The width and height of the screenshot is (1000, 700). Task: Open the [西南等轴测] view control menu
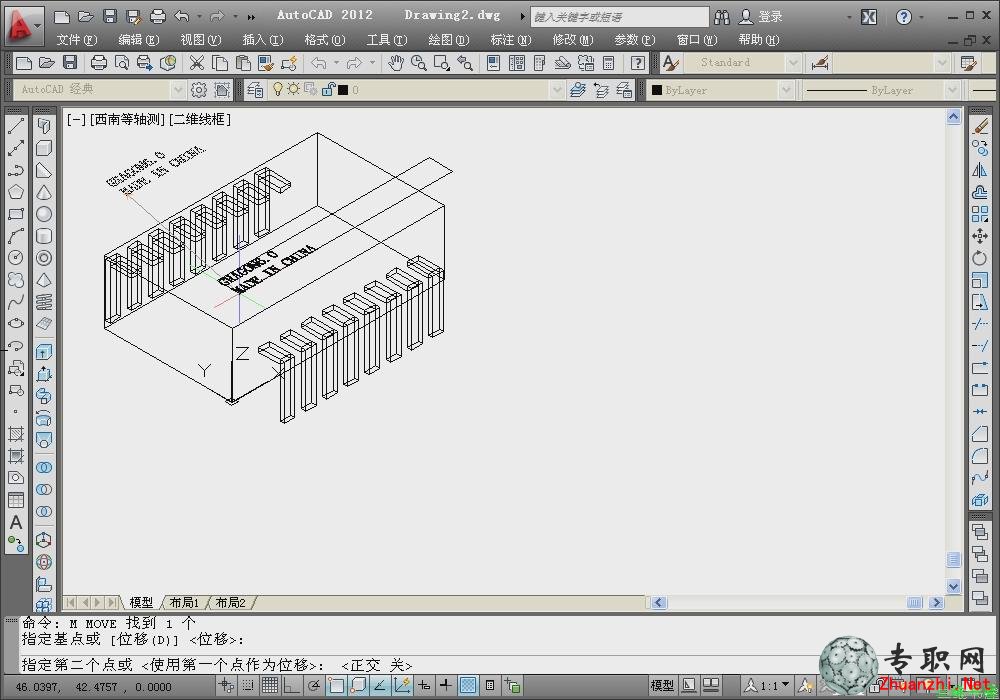coord(128,119)
